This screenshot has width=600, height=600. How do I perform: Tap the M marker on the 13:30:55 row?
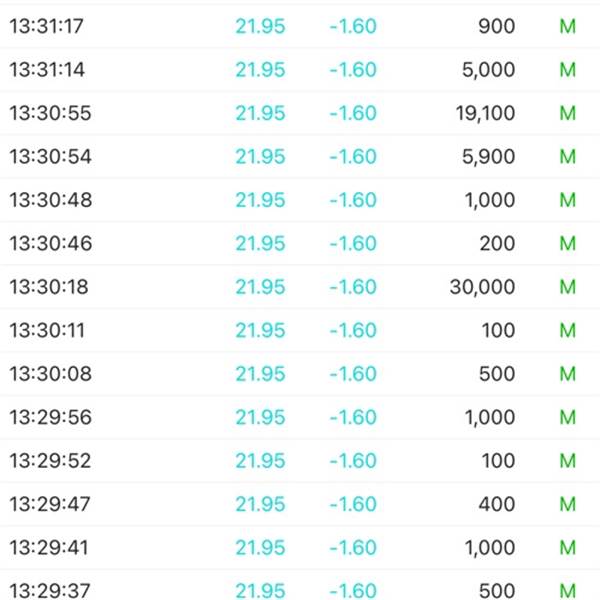coord(567,113)
